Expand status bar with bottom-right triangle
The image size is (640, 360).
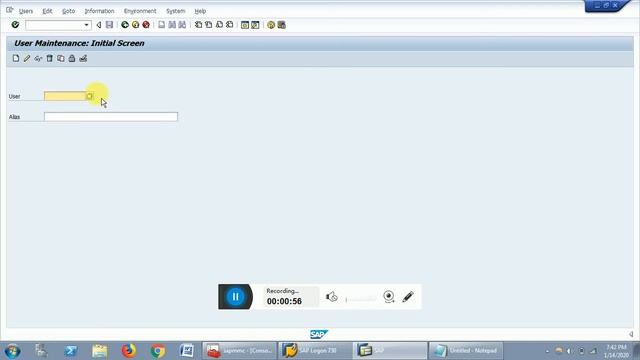[x=631, y=334]
